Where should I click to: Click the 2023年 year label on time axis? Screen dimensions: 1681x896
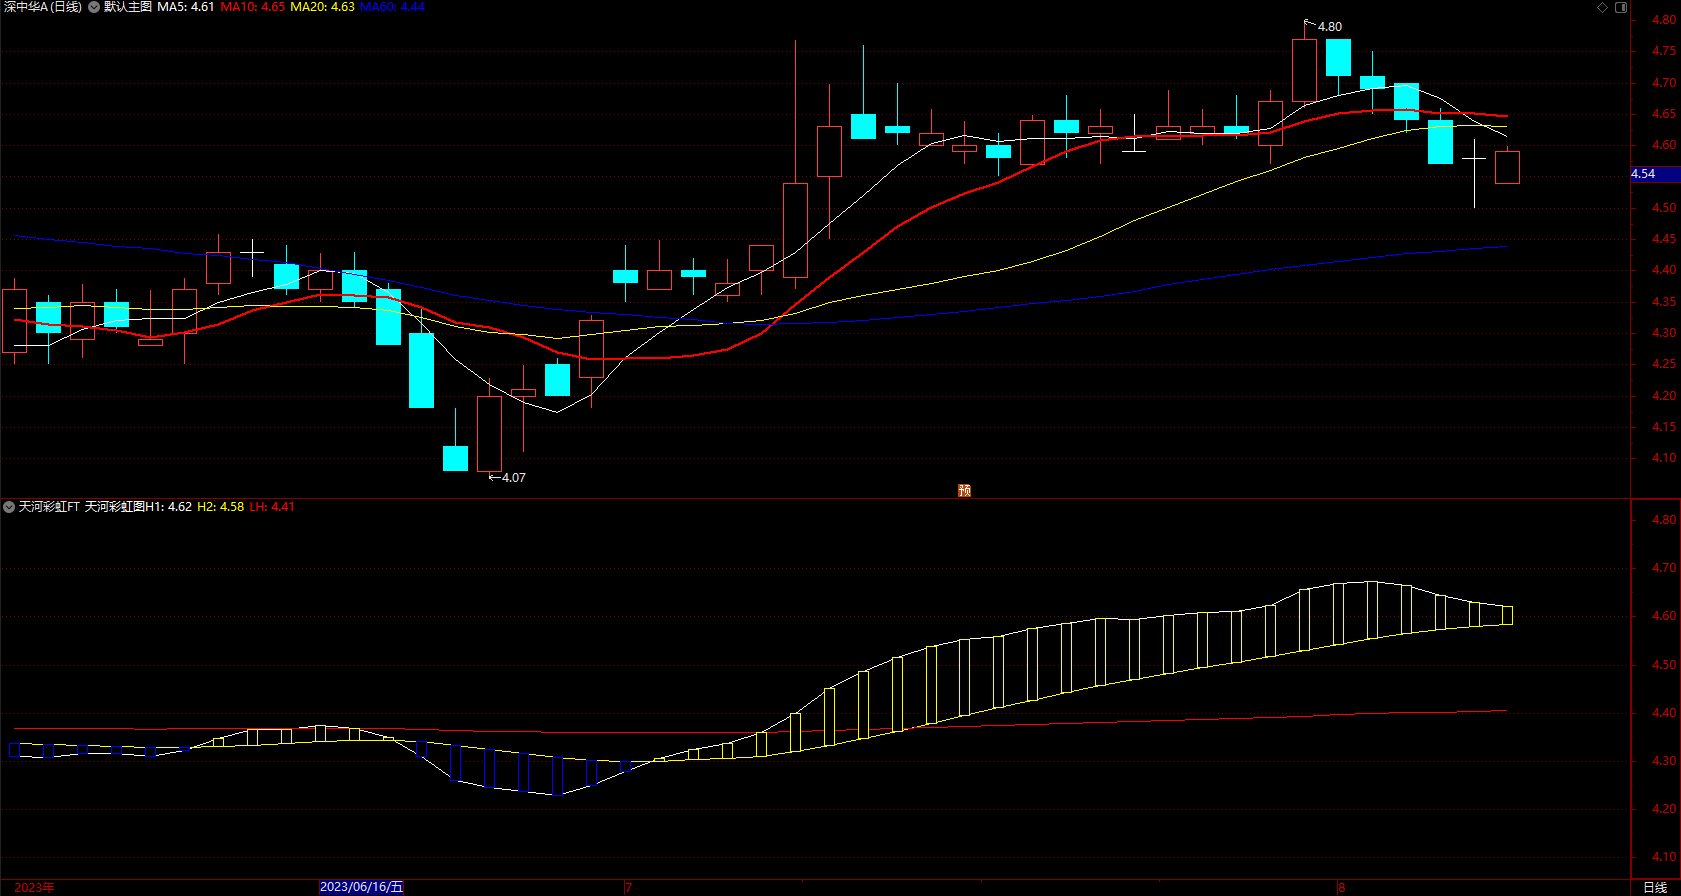[x=35, y=887]
